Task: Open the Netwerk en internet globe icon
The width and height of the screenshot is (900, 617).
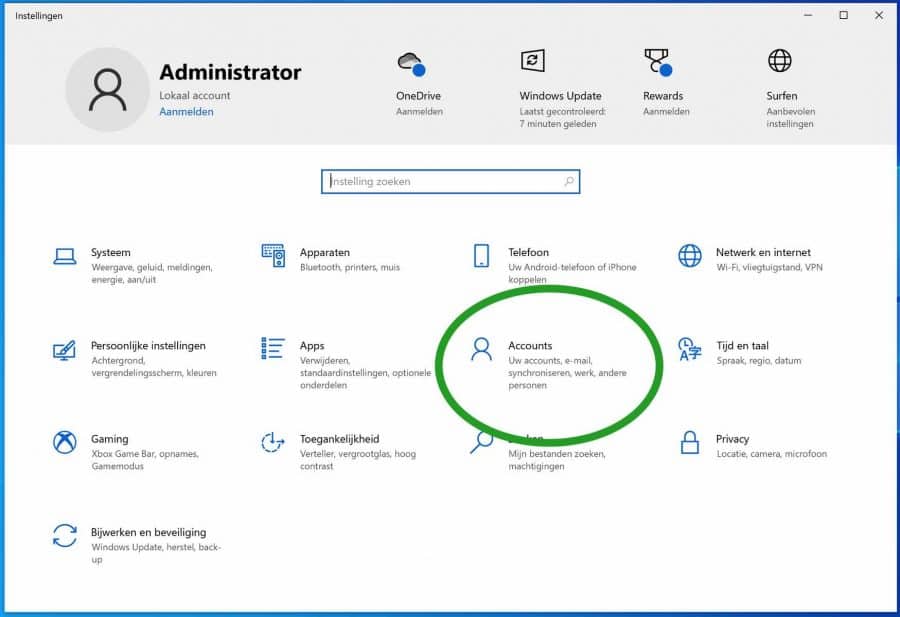Action: (690, 255)
